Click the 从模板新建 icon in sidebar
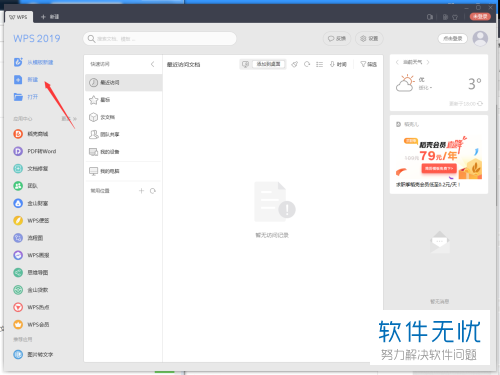Viewport: 500px width, 375px height. [18, 62]
